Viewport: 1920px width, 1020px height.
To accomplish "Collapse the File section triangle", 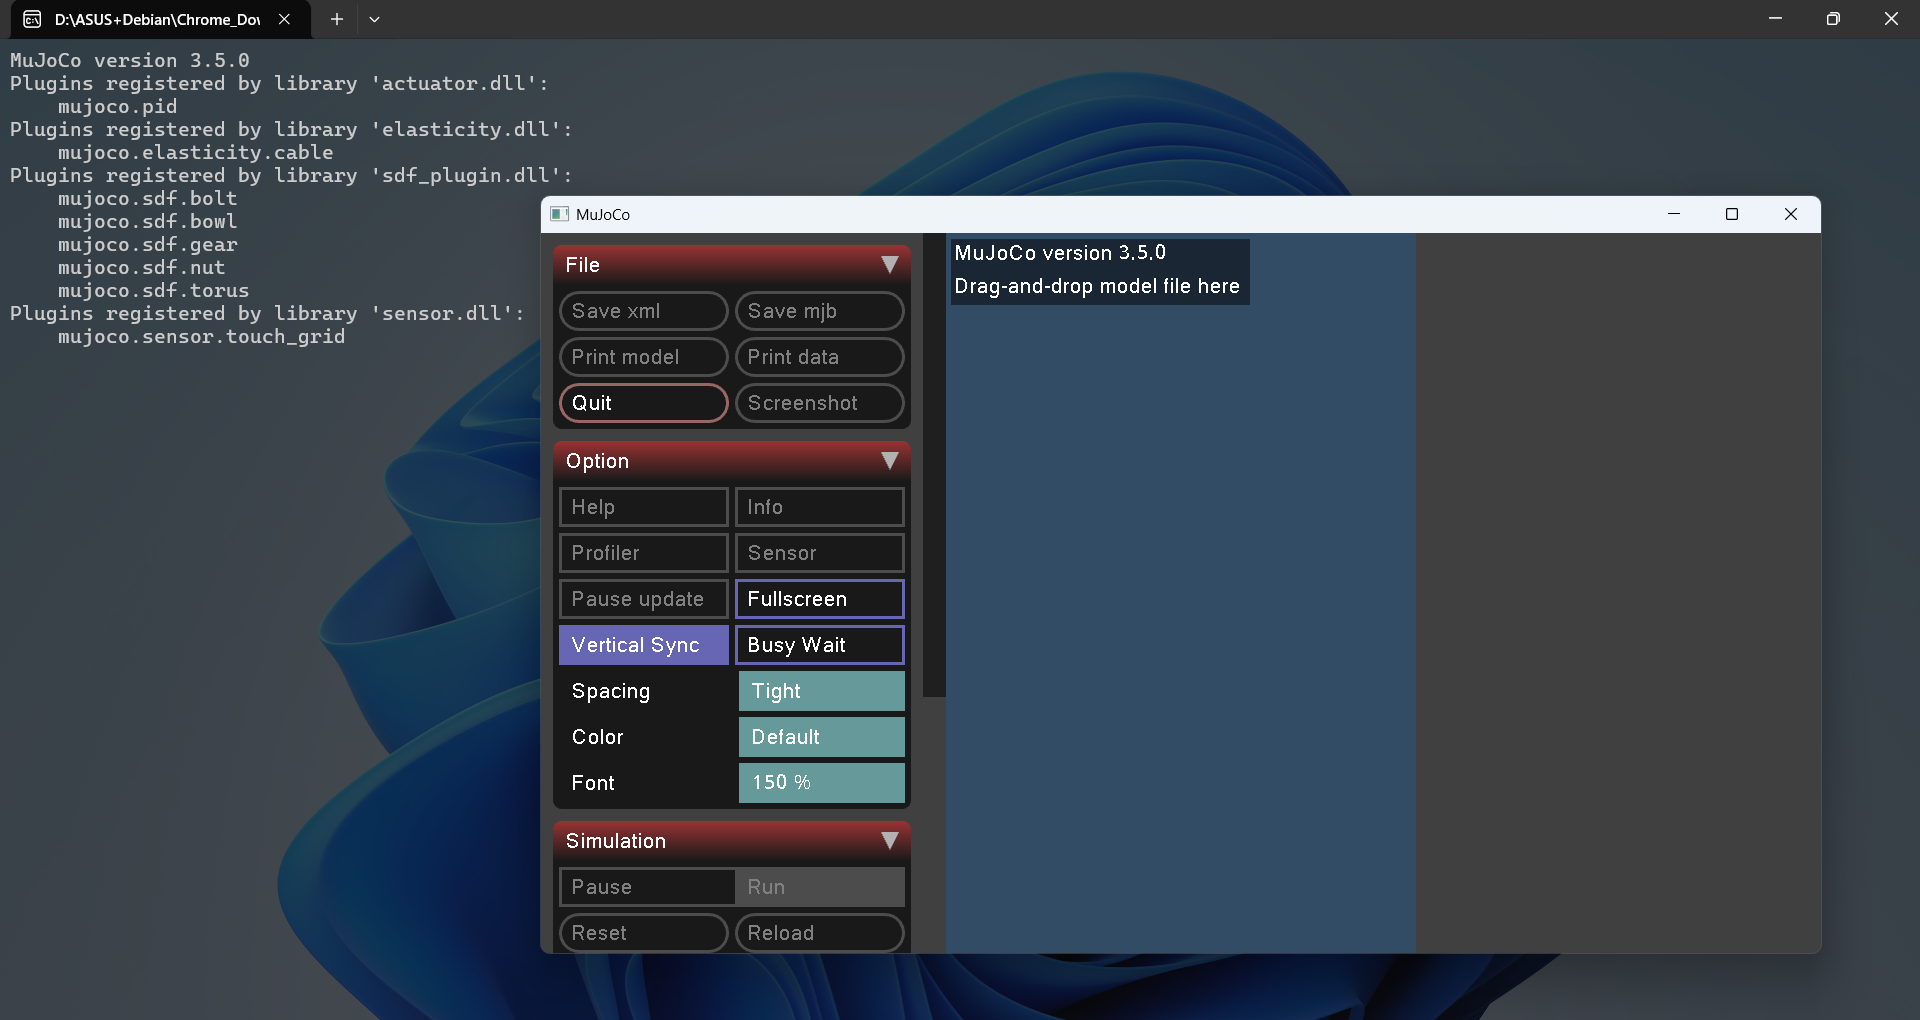I will tap(889, 264).
